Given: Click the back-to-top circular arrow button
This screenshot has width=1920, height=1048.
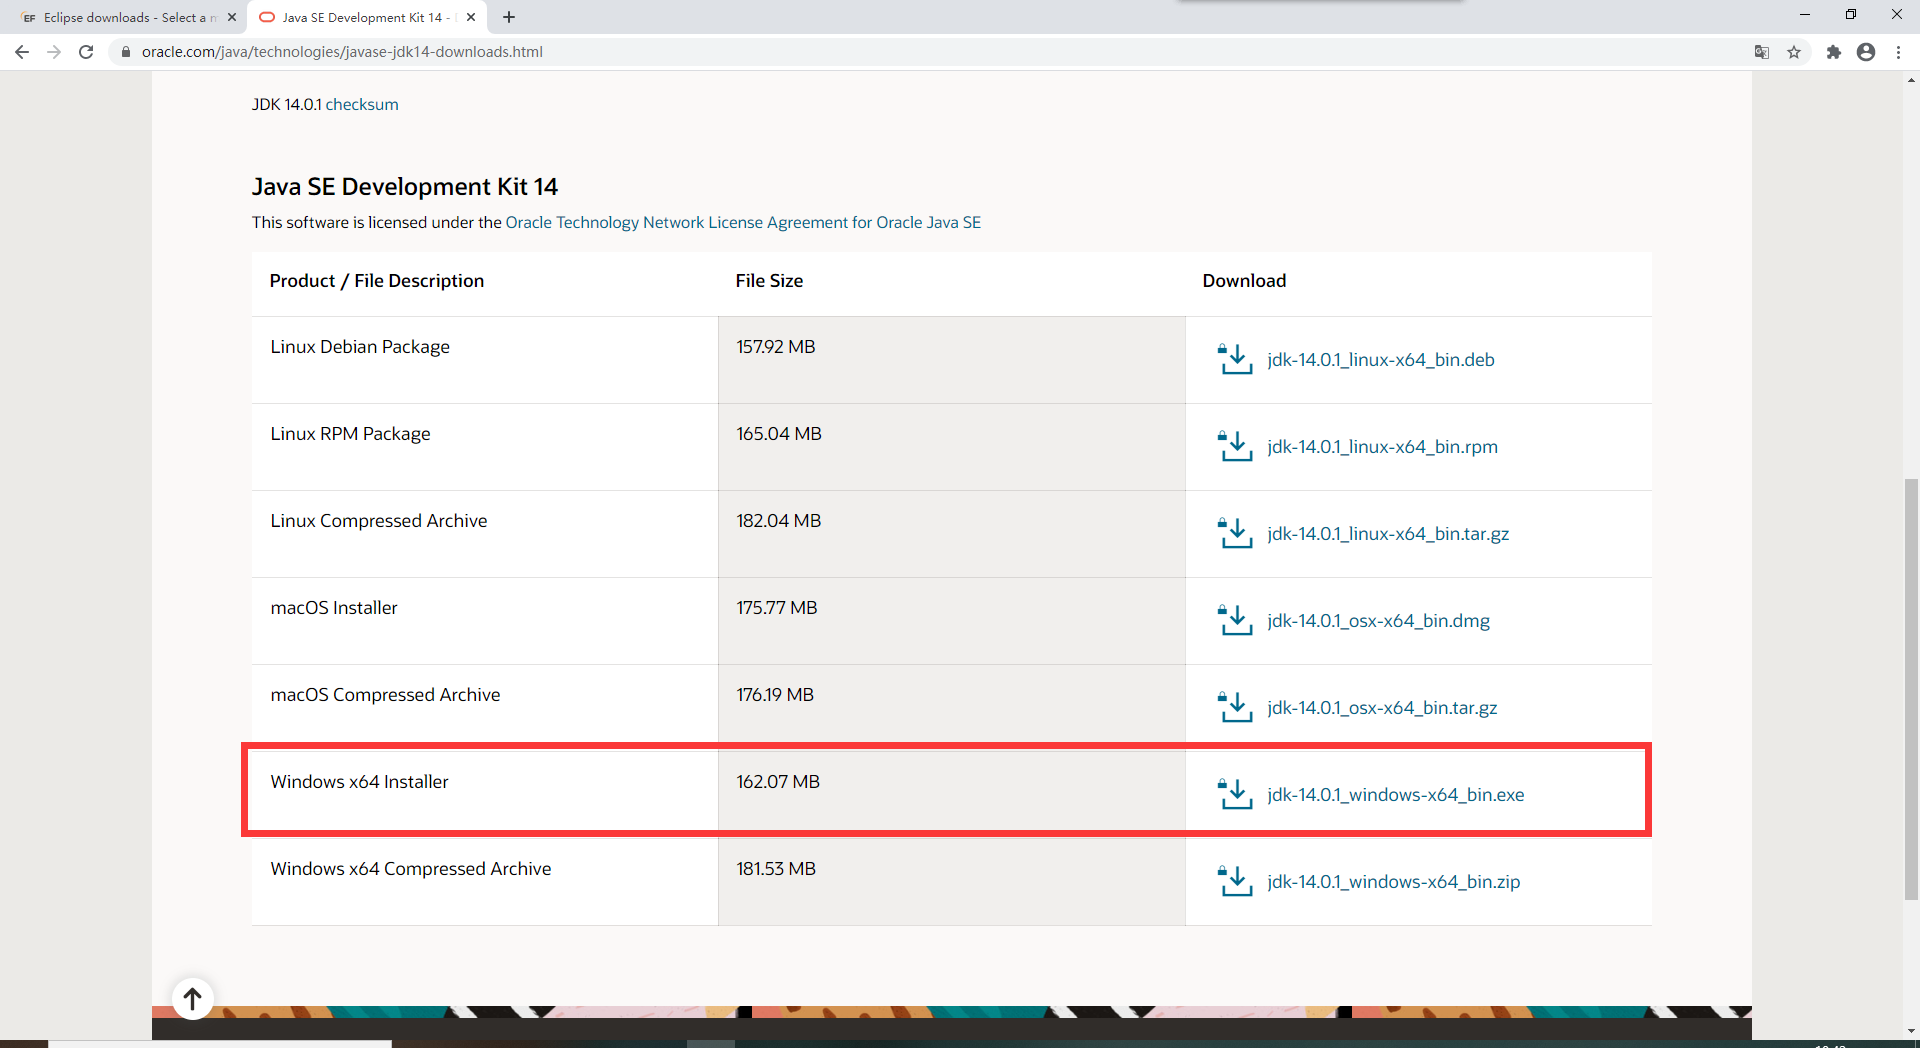Looking at the screenshot, I should (192, 998).
